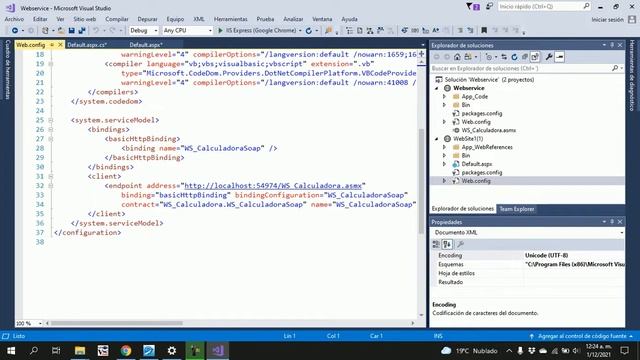Image resolution: width=640 pixels, height=360 pixels.
Task: Select the Encoding property row
Action: pos(528,256)
